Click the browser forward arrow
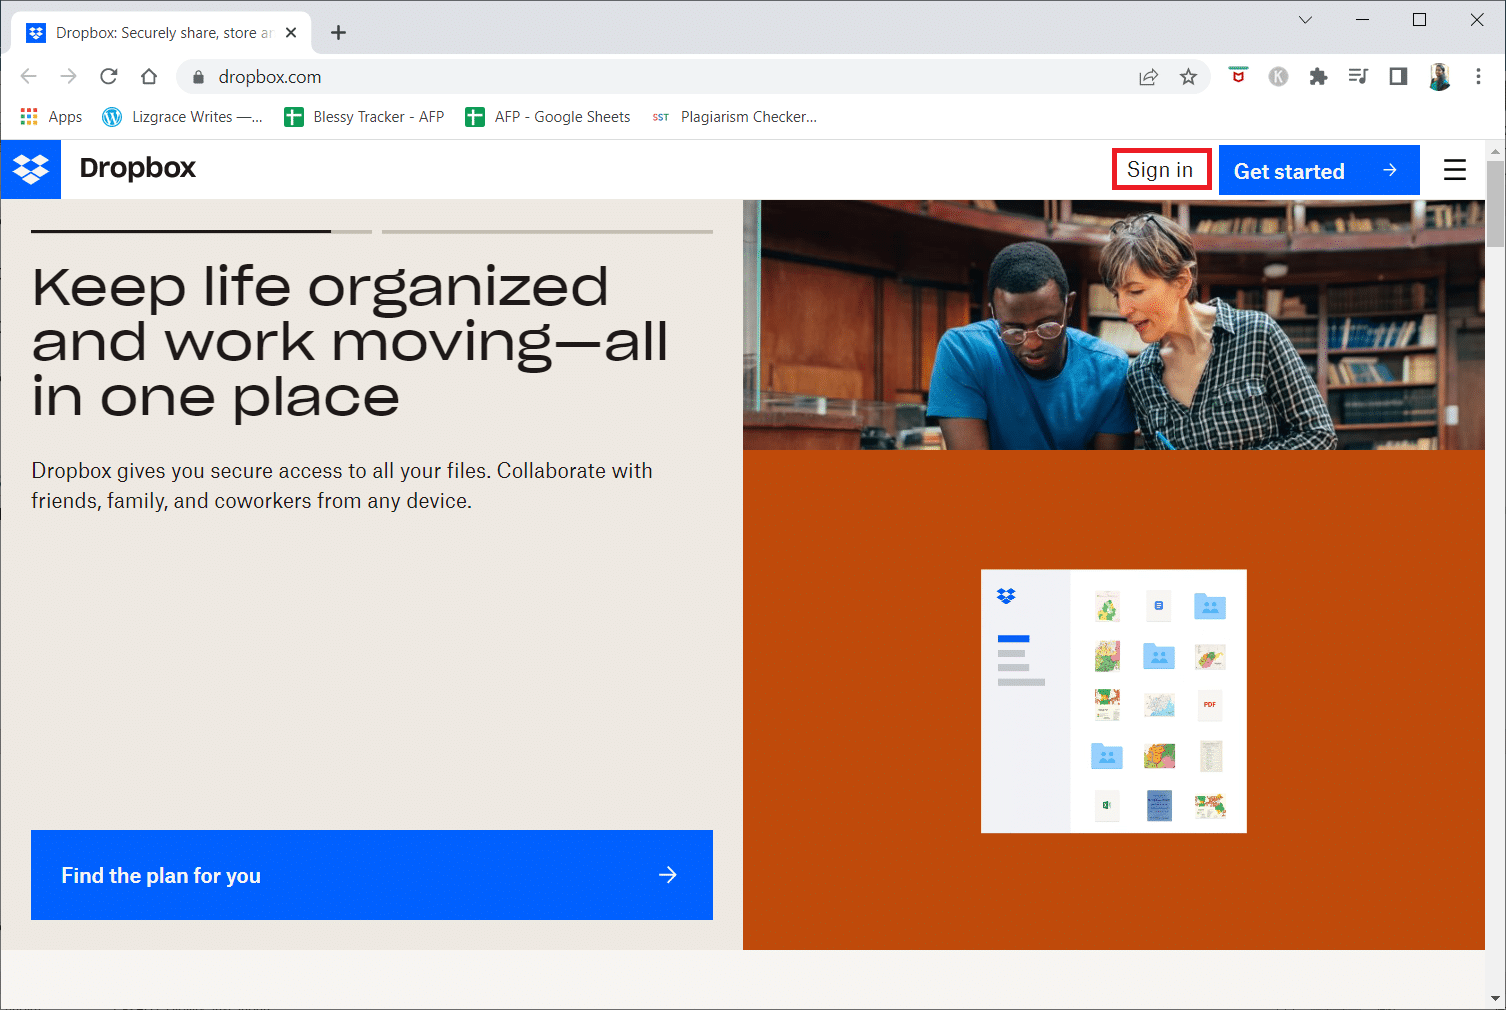Image resolution: width=1506 pixels, height=1010 pixels. click(68, 76)
